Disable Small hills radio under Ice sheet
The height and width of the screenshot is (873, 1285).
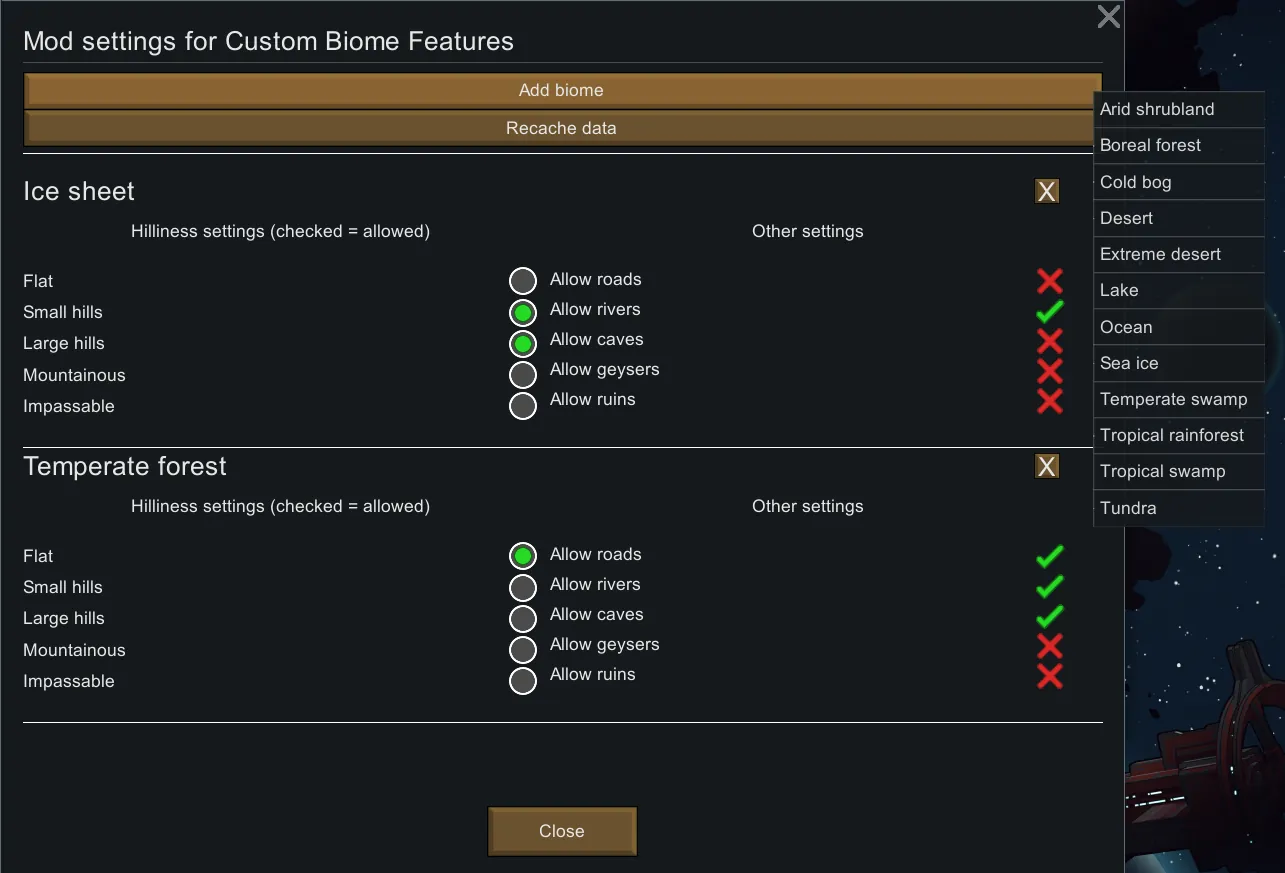pyautogui.click(x=523, y=313)
